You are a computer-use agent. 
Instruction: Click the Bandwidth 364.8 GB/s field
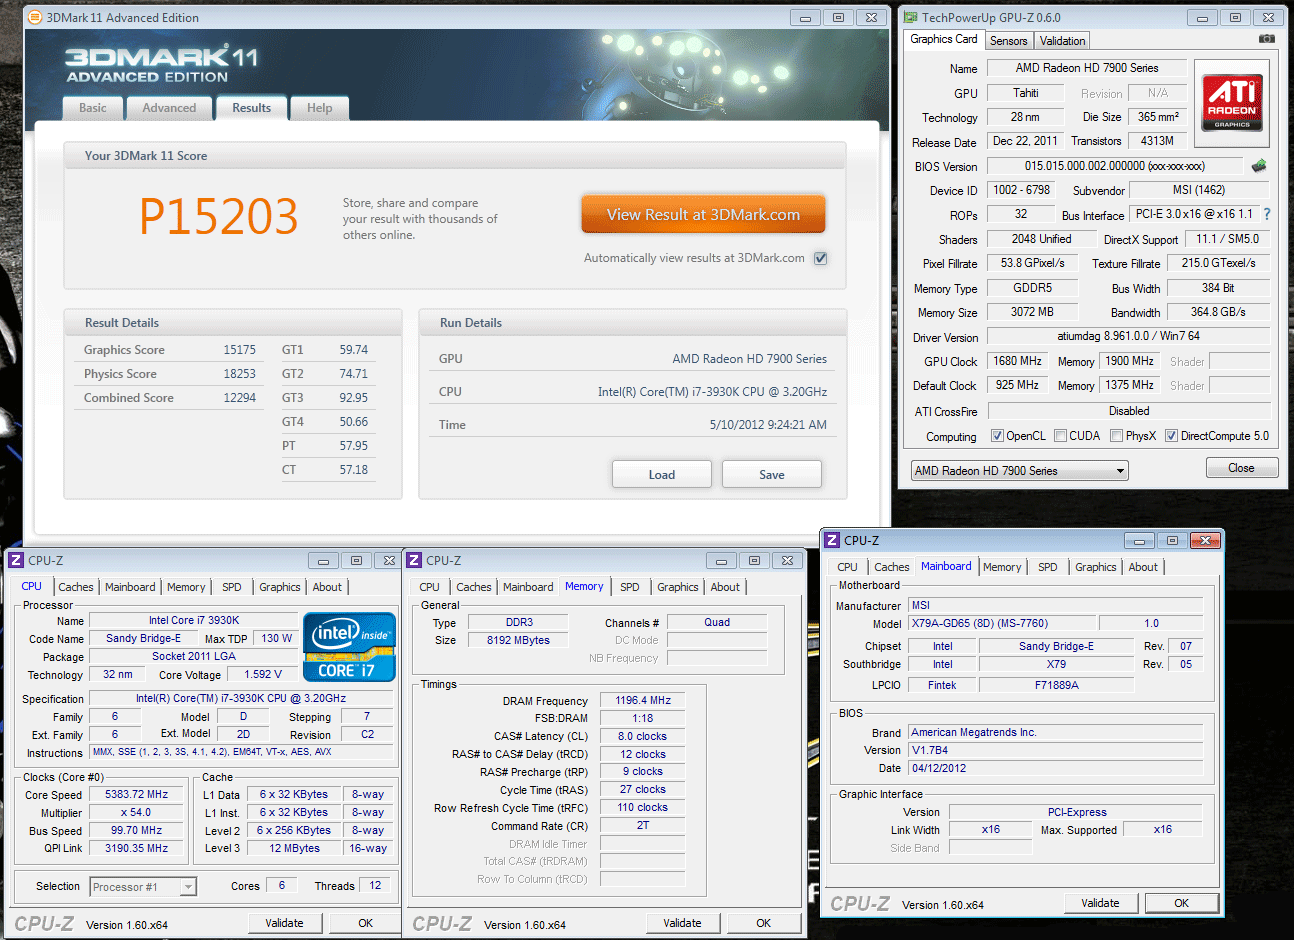[x=1218, y=312]
